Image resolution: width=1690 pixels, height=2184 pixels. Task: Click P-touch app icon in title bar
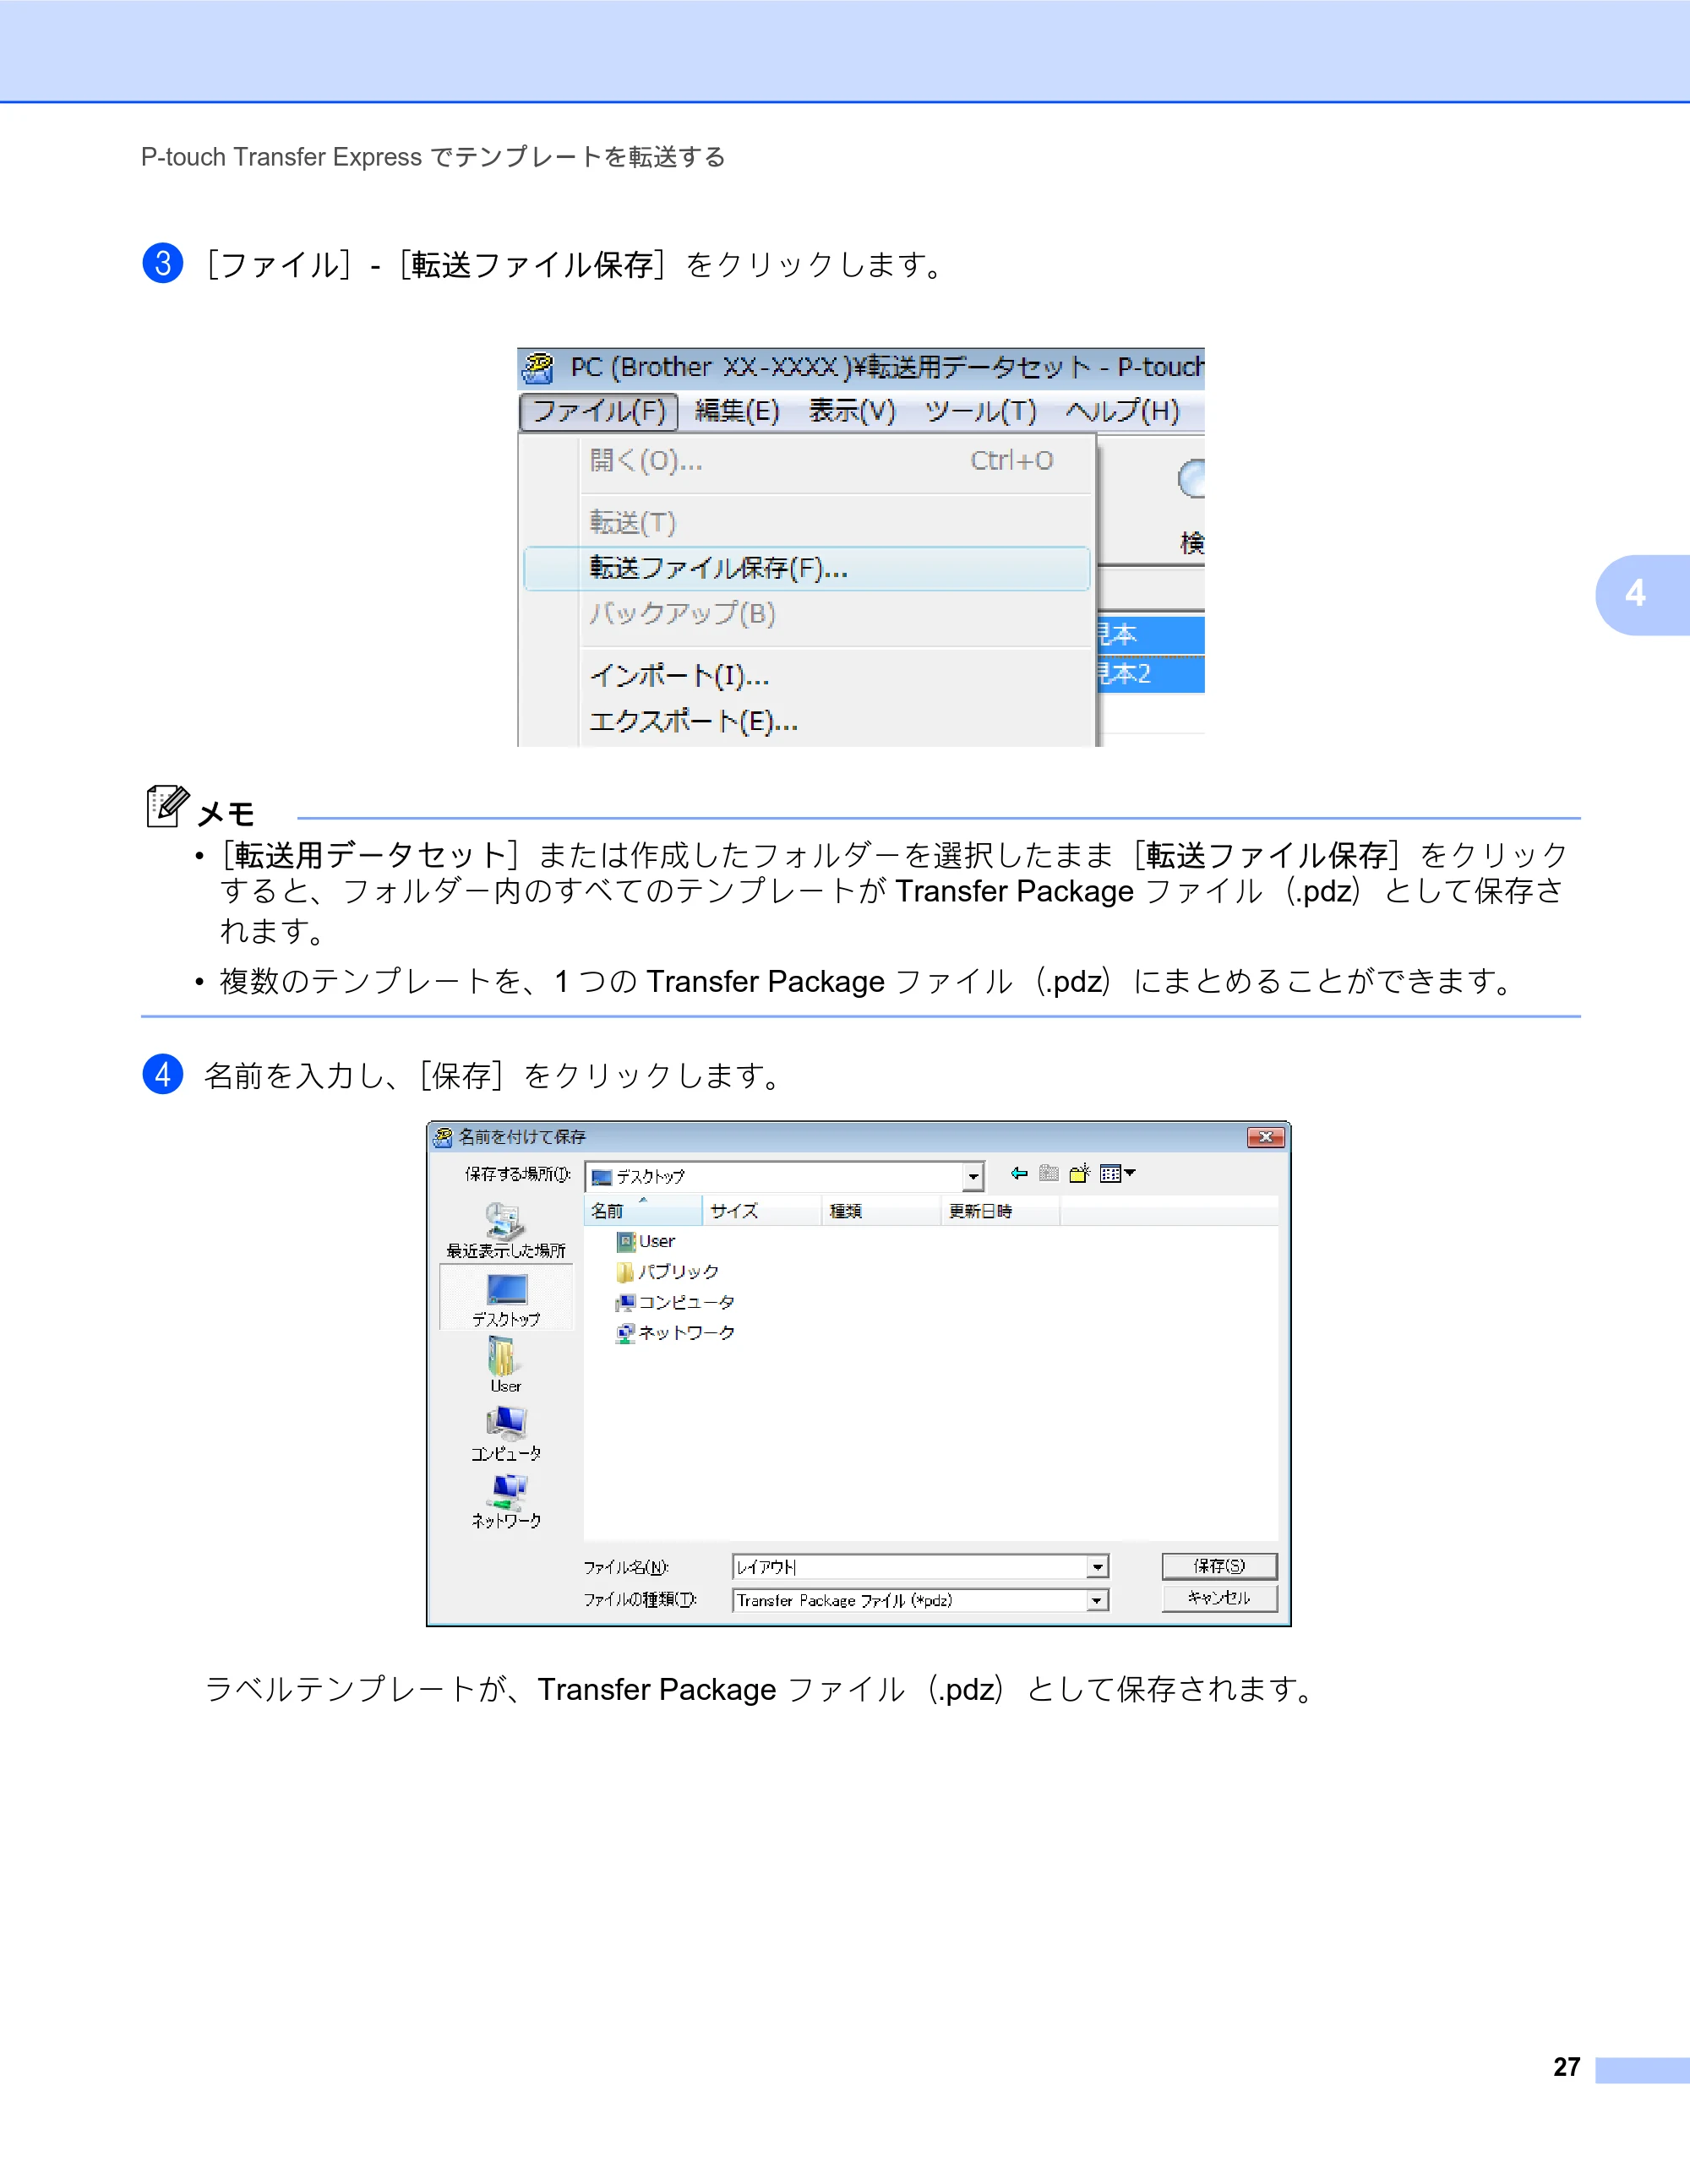tap(539, 368)
